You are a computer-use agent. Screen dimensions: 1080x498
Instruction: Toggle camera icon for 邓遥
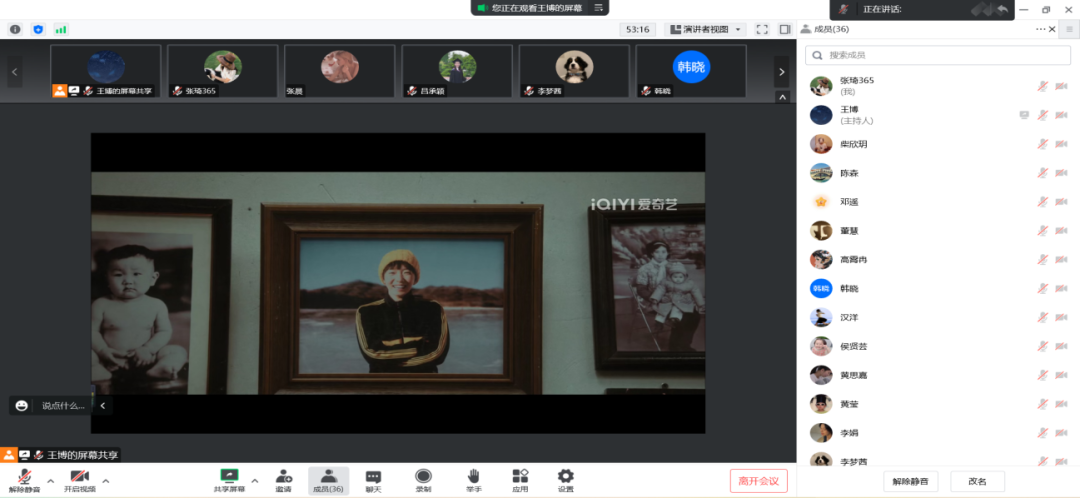pos(1061,202)
